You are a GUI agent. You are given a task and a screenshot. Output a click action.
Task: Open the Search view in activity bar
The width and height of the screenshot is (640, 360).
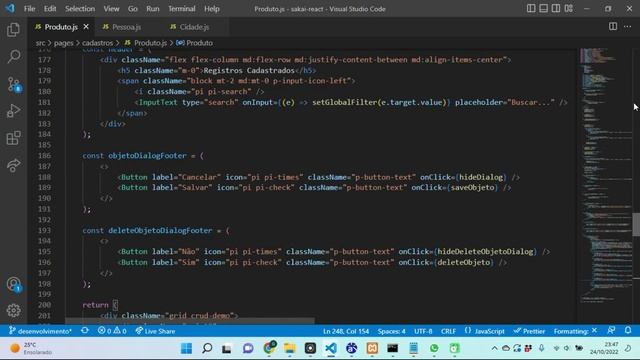tap(13, 56)
